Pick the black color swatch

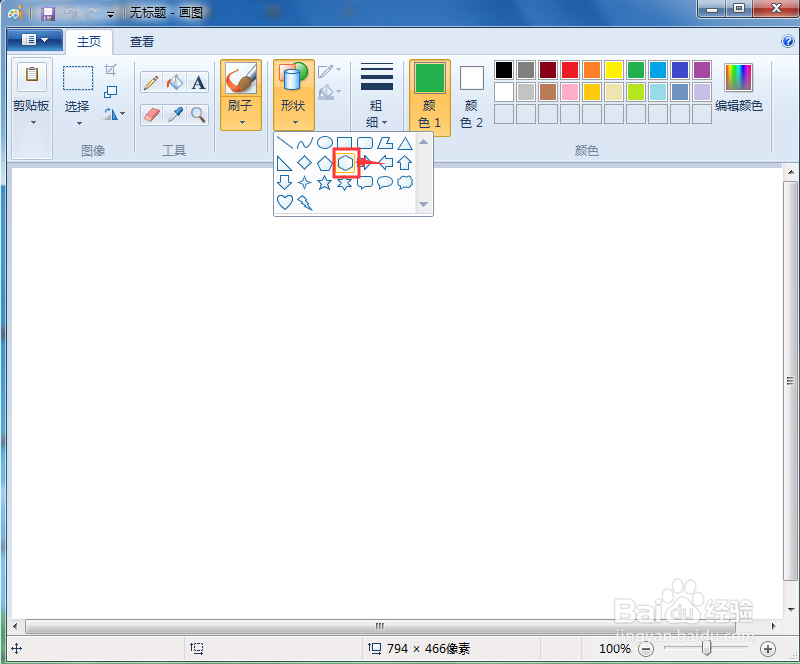(504, 70)
